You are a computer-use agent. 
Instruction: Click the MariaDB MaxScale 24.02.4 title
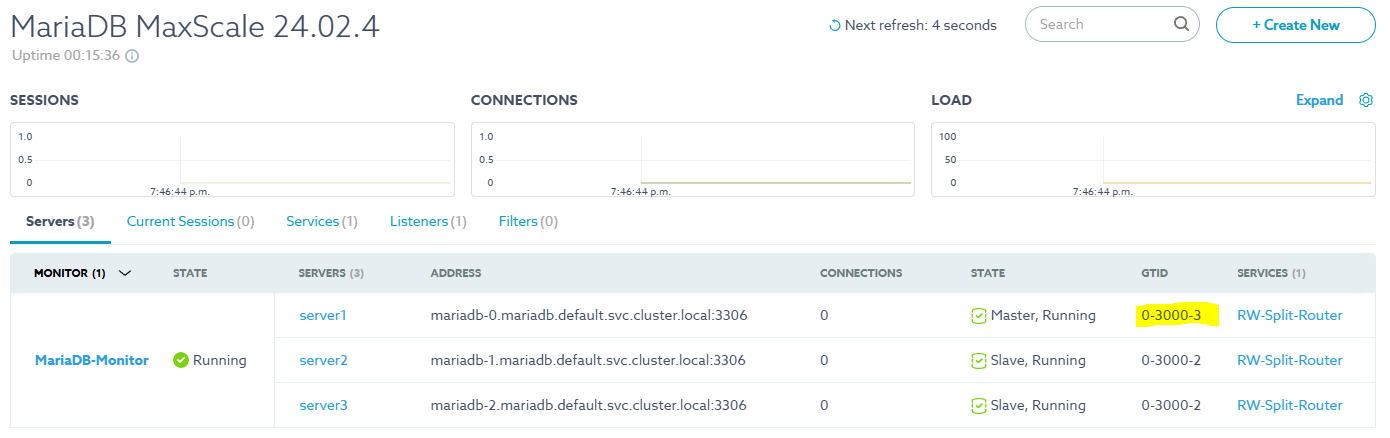click(195, 27)
